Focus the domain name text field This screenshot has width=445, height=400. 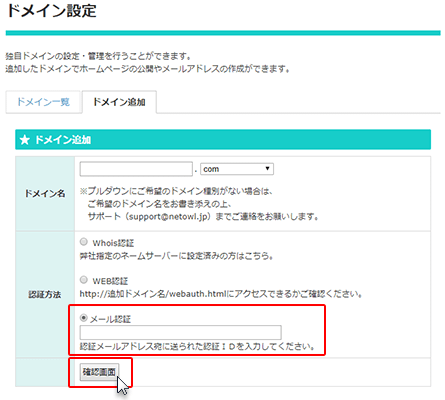[136, 169]
